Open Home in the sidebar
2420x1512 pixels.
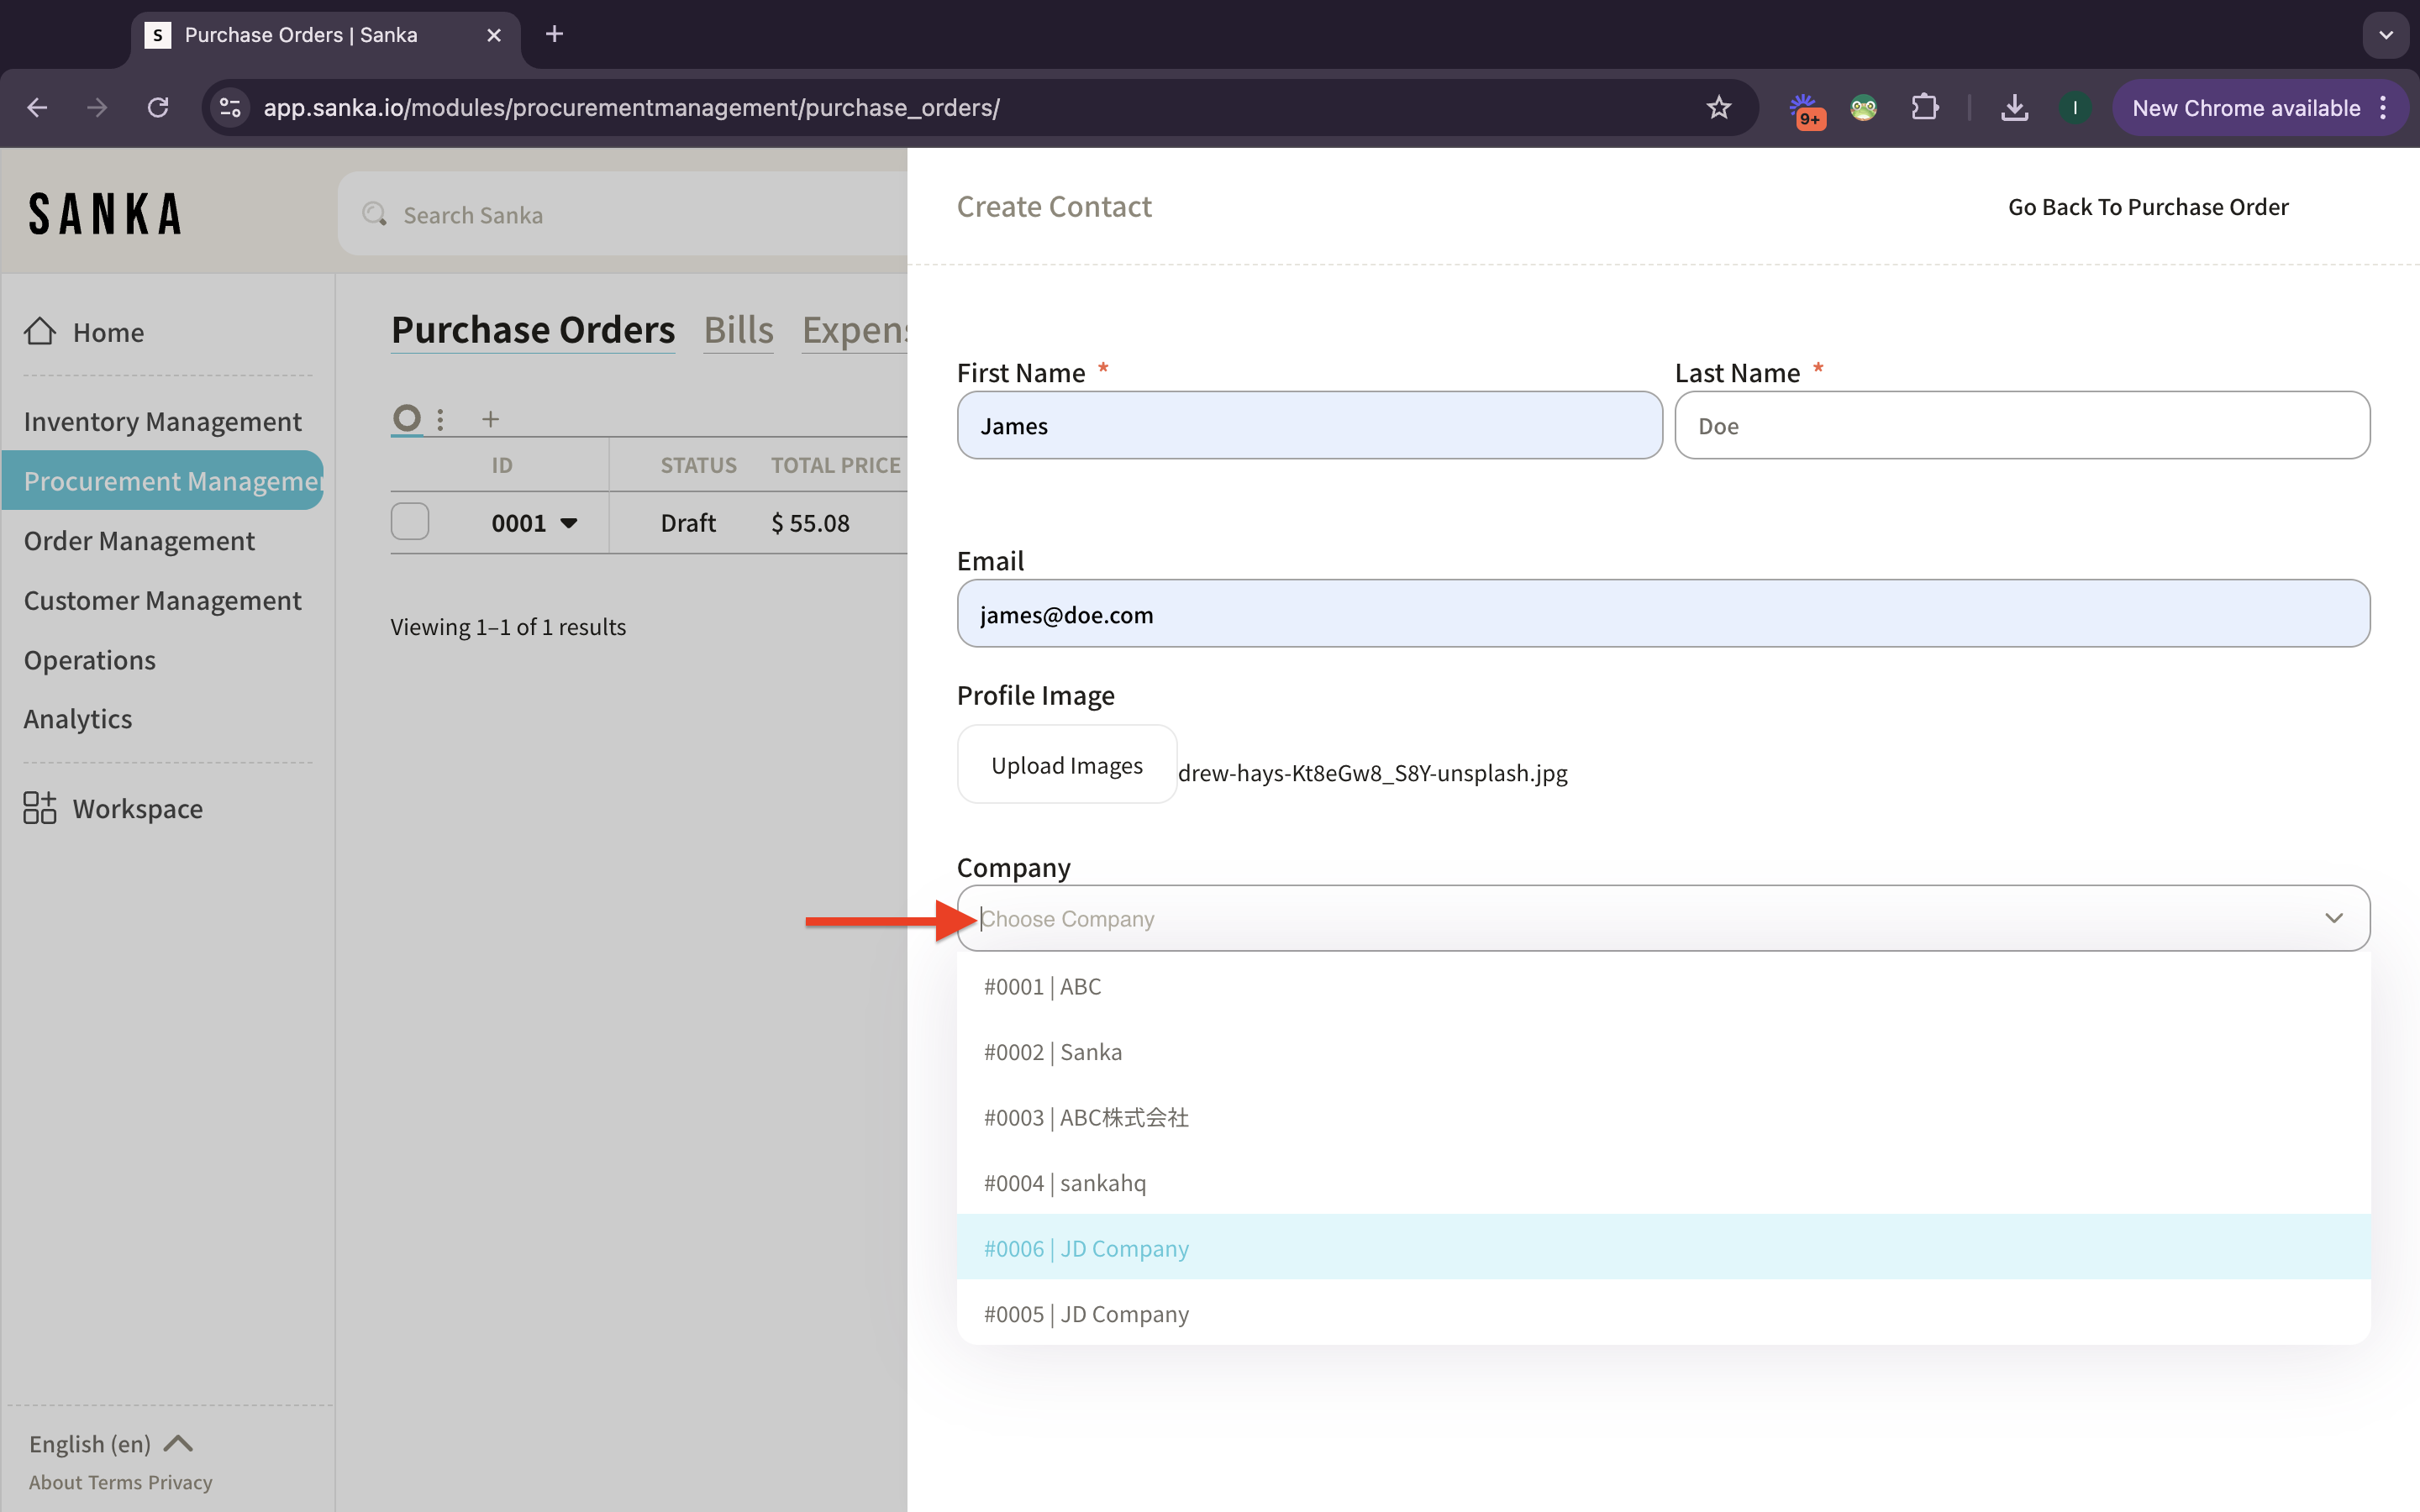[108, 332]
